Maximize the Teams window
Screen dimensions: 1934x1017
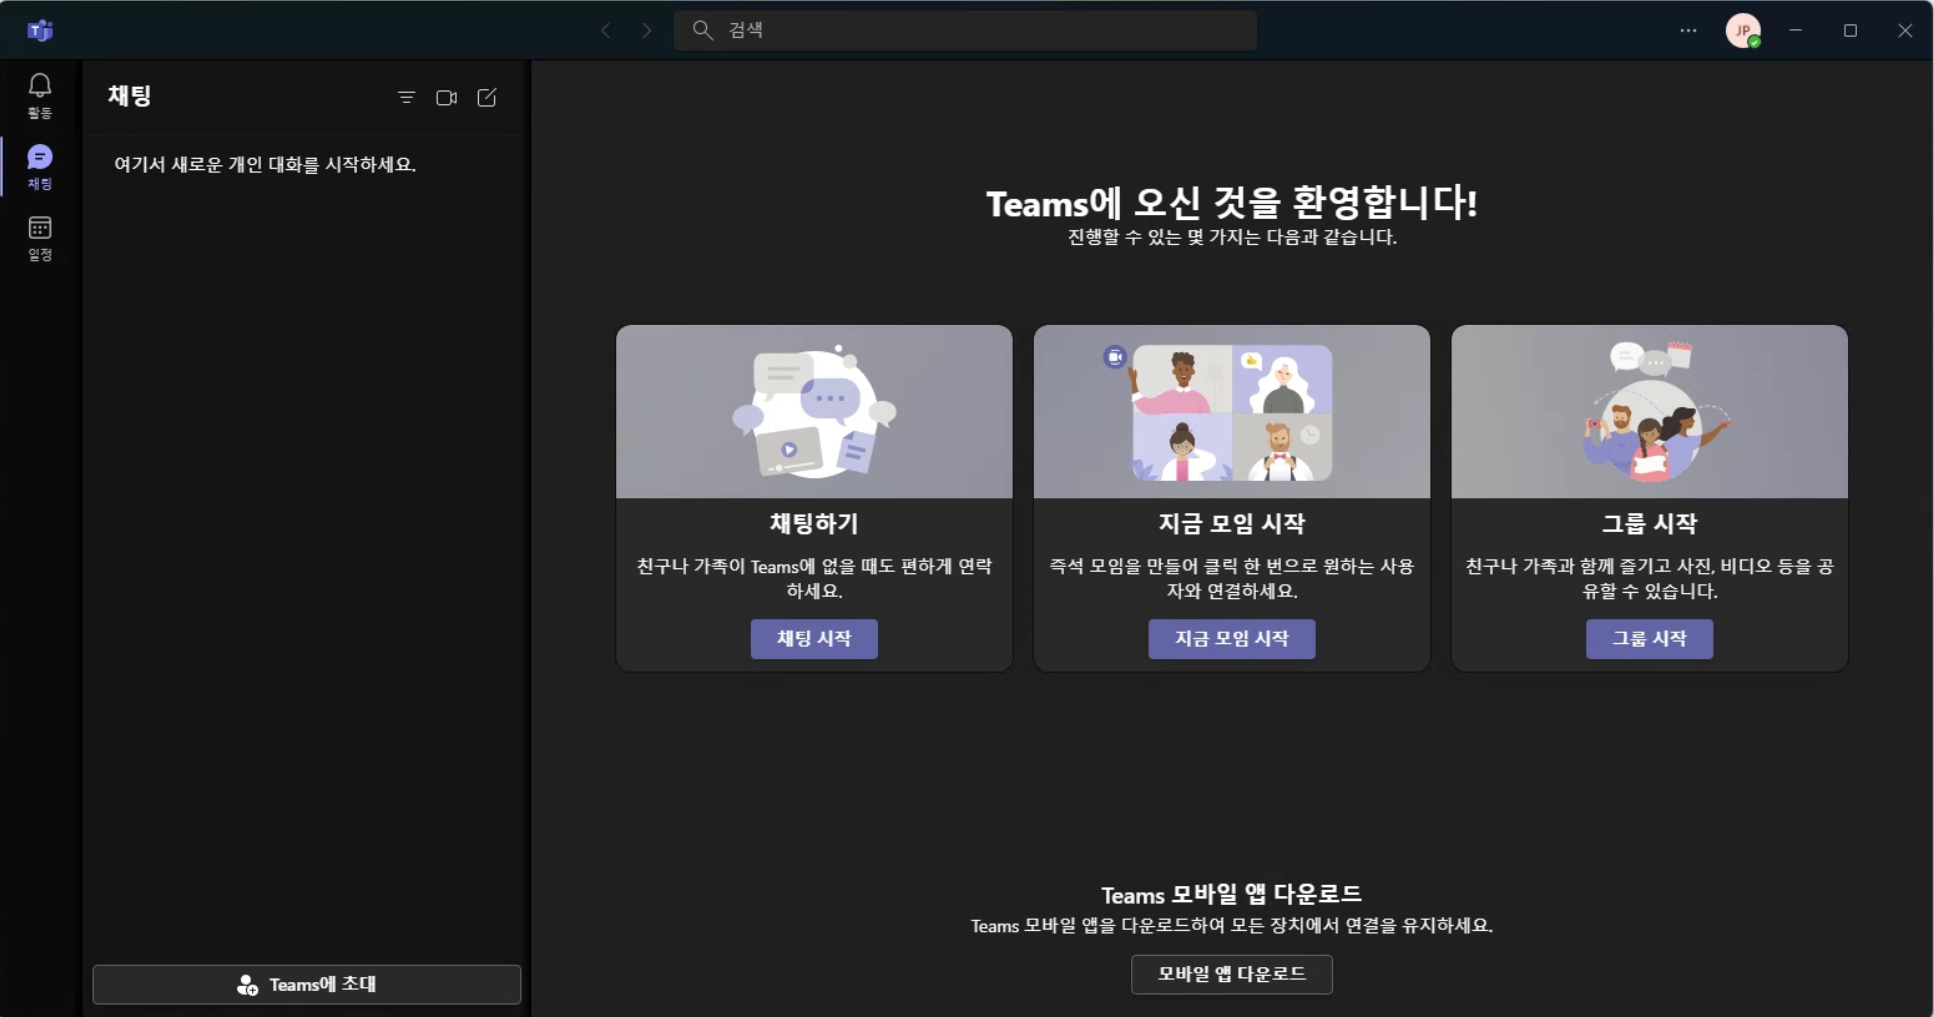(1850, 30)
